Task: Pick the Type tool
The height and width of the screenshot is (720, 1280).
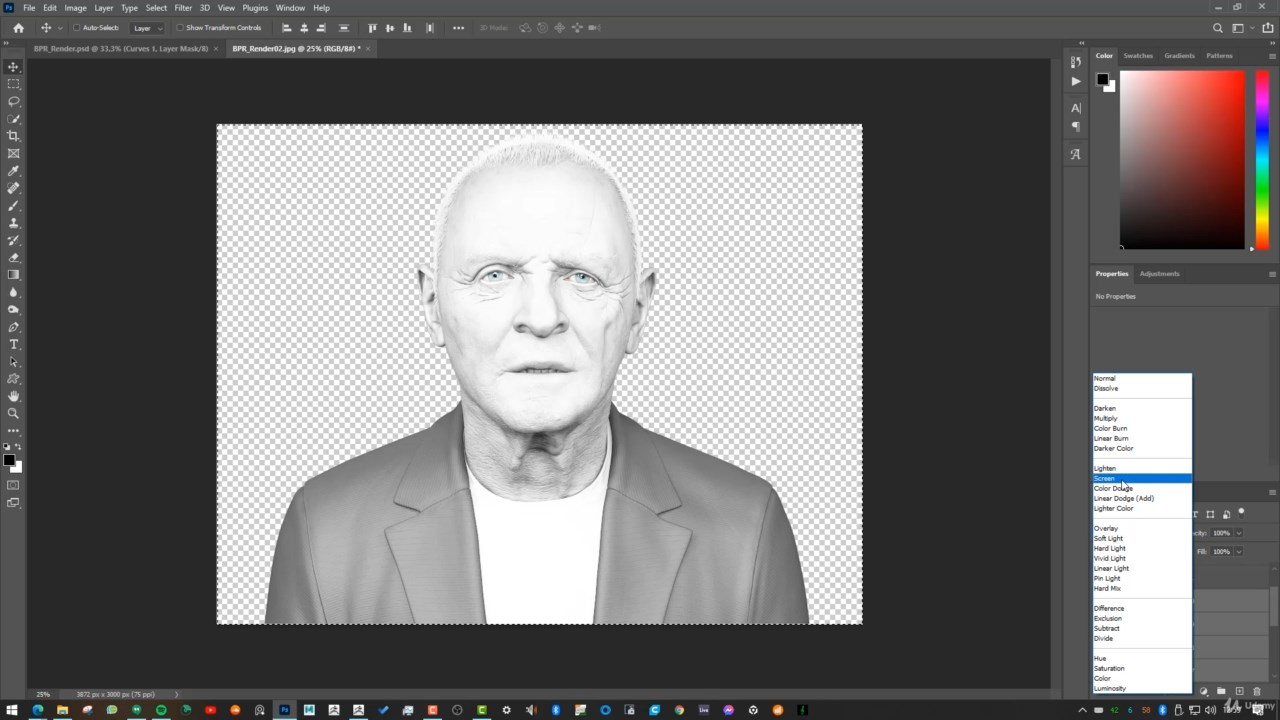Action: click(x=13, y=344)
